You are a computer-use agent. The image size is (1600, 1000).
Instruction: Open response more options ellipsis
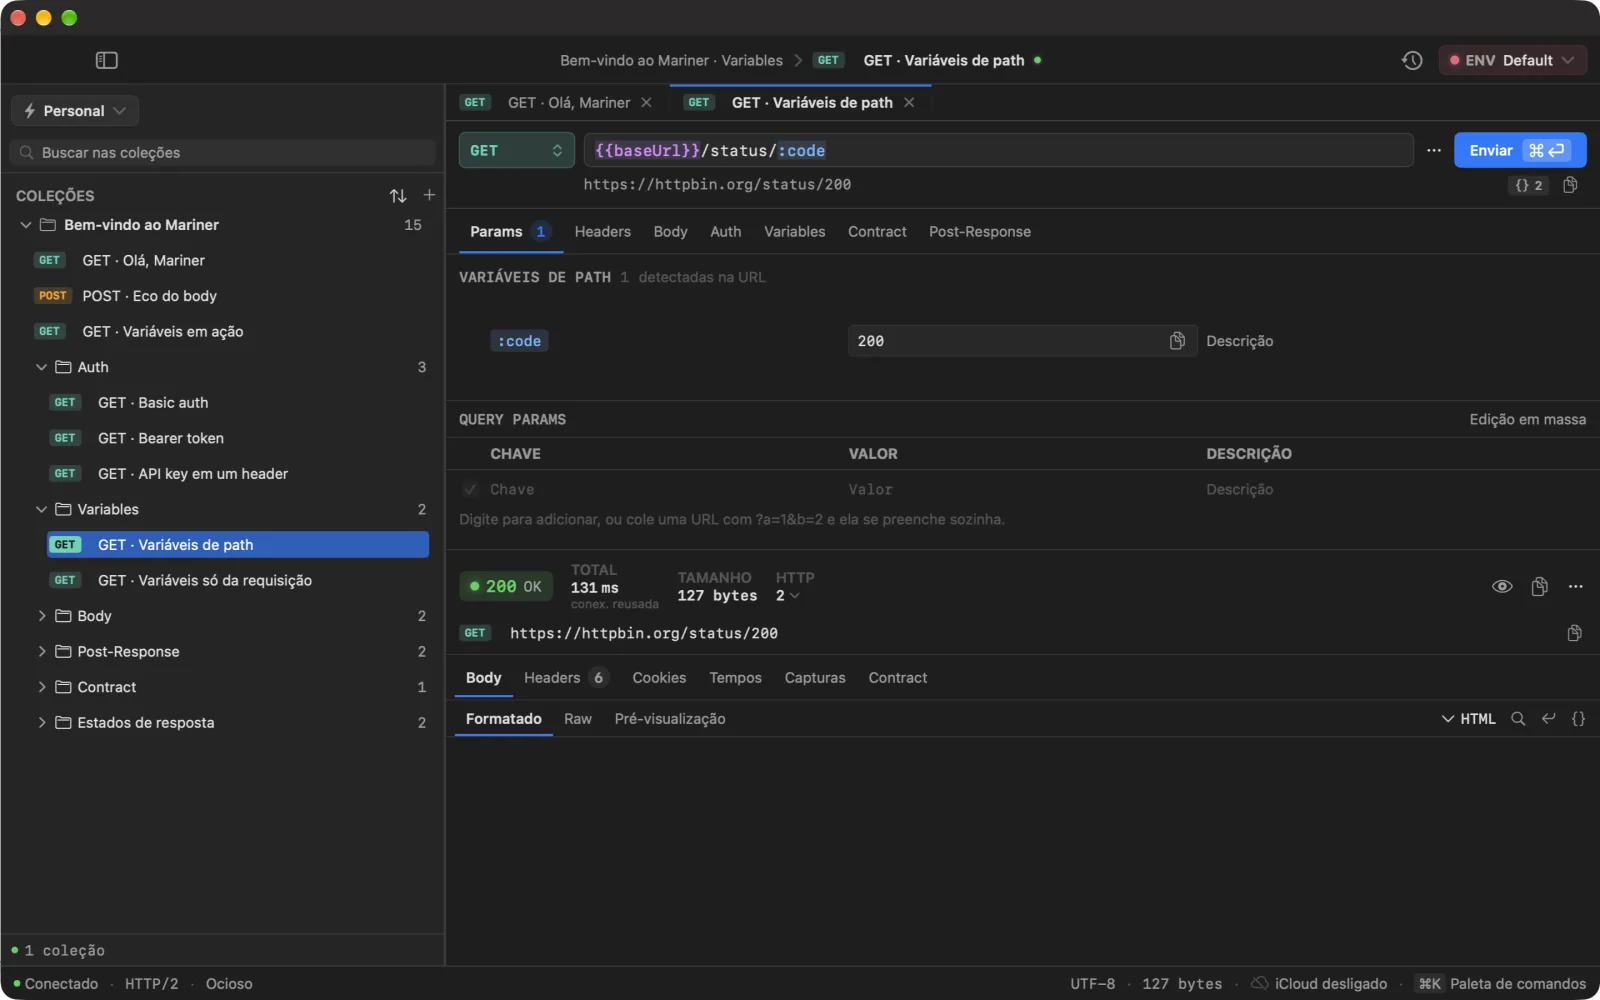tap(1576, 587)
